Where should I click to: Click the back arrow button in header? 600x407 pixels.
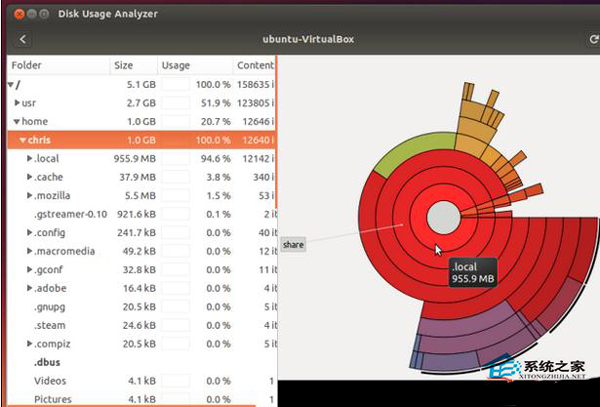pos(22,39)
